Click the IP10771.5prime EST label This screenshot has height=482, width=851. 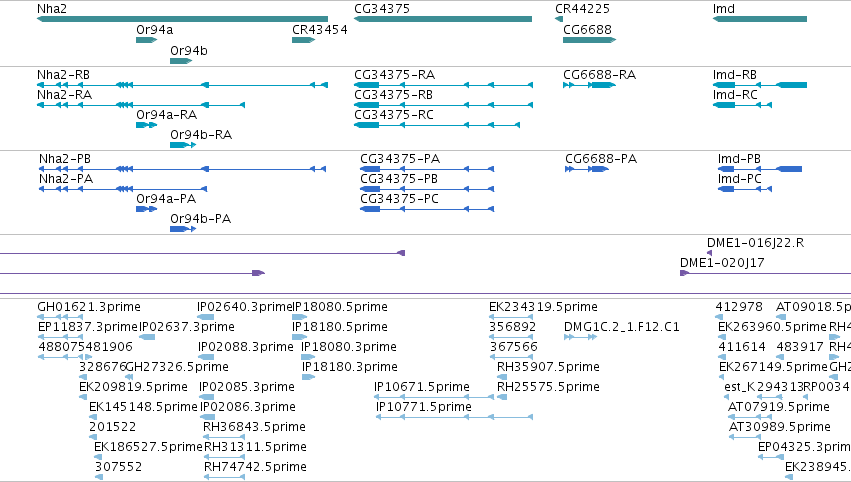(424, 408)
